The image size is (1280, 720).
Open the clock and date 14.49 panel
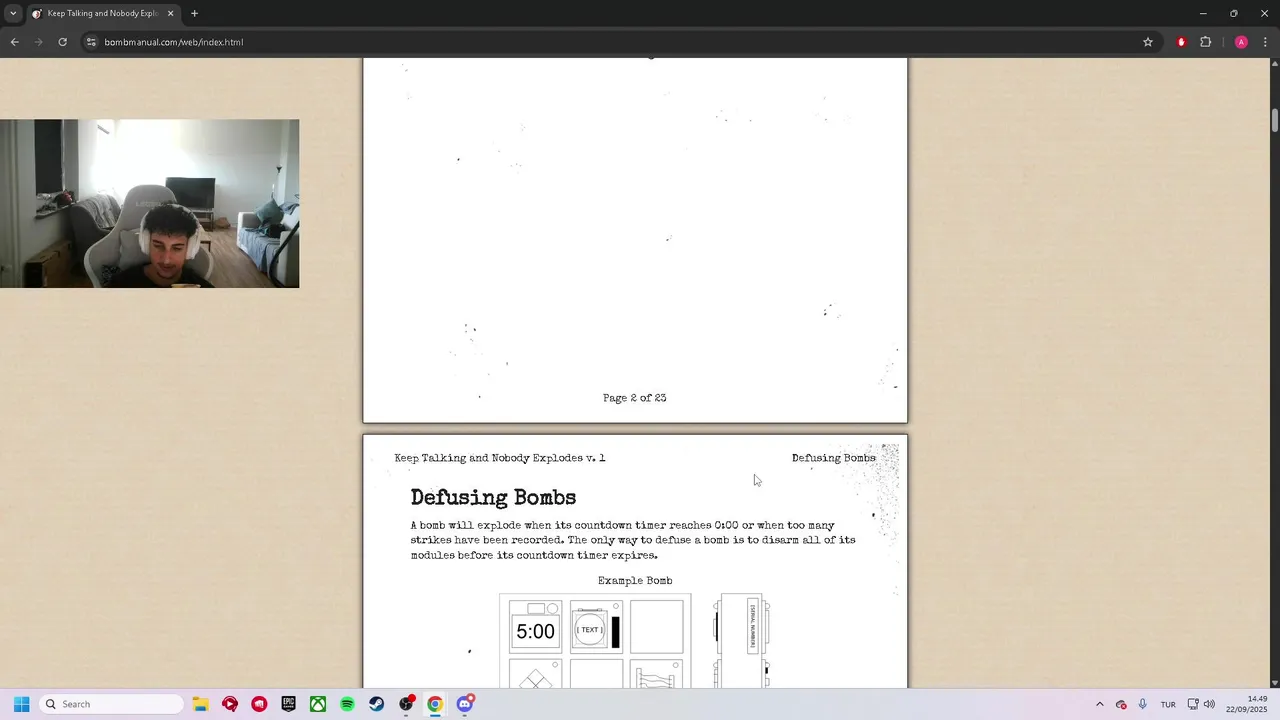click(x=1247, y=704)
